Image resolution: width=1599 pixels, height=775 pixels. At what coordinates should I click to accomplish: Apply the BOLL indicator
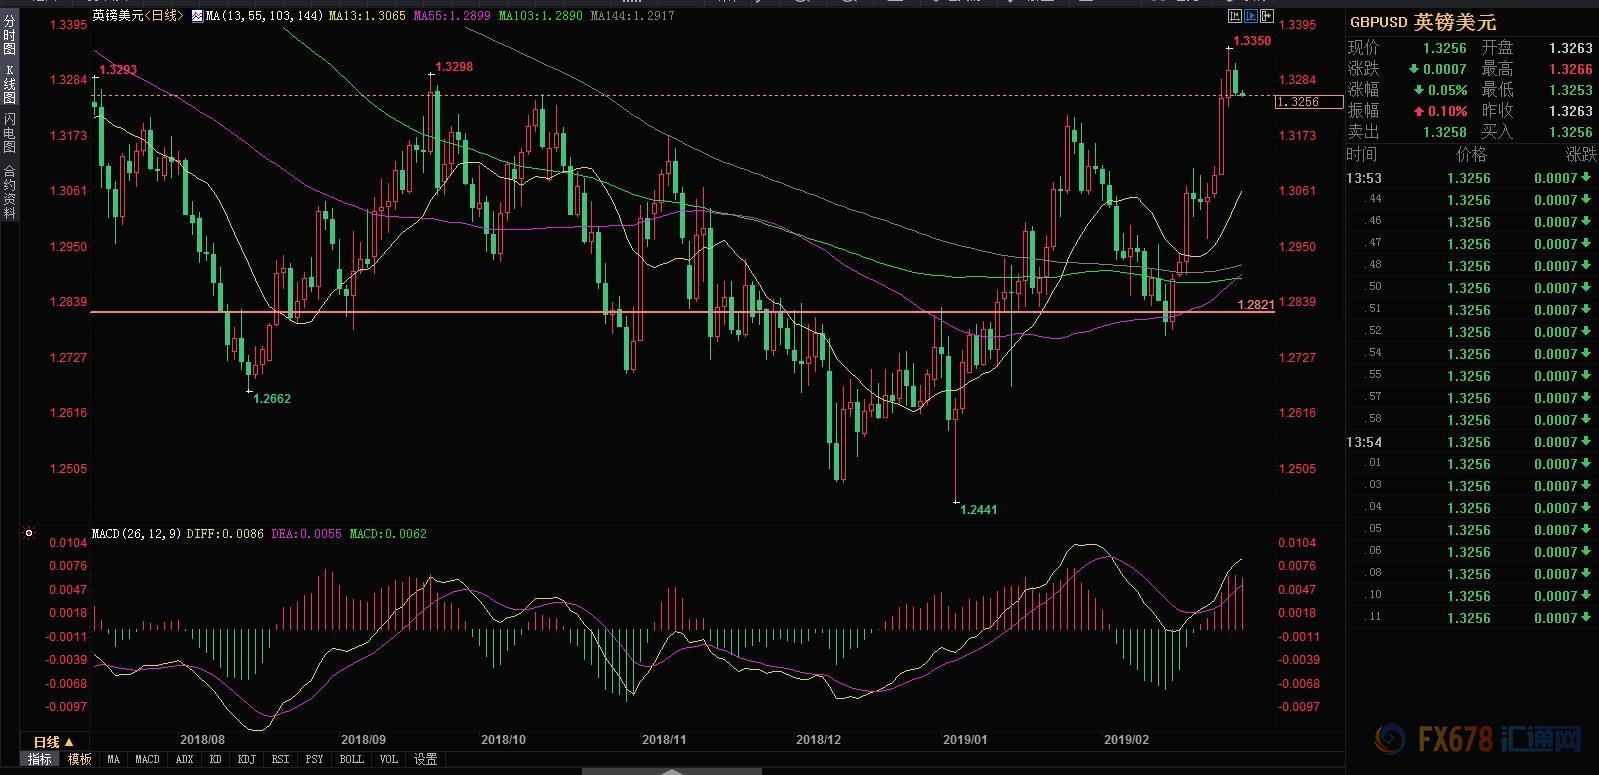[x=352, y=759]
